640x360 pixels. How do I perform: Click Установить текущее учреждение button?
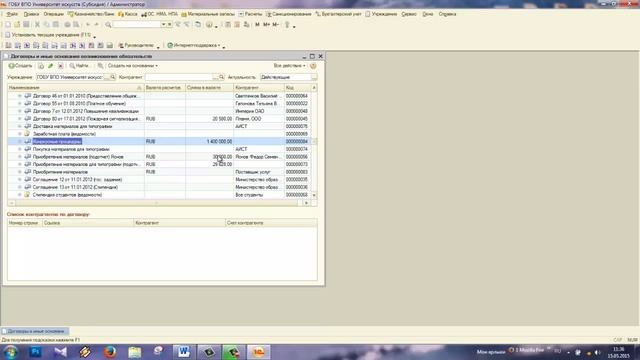(x=48, y=35)
